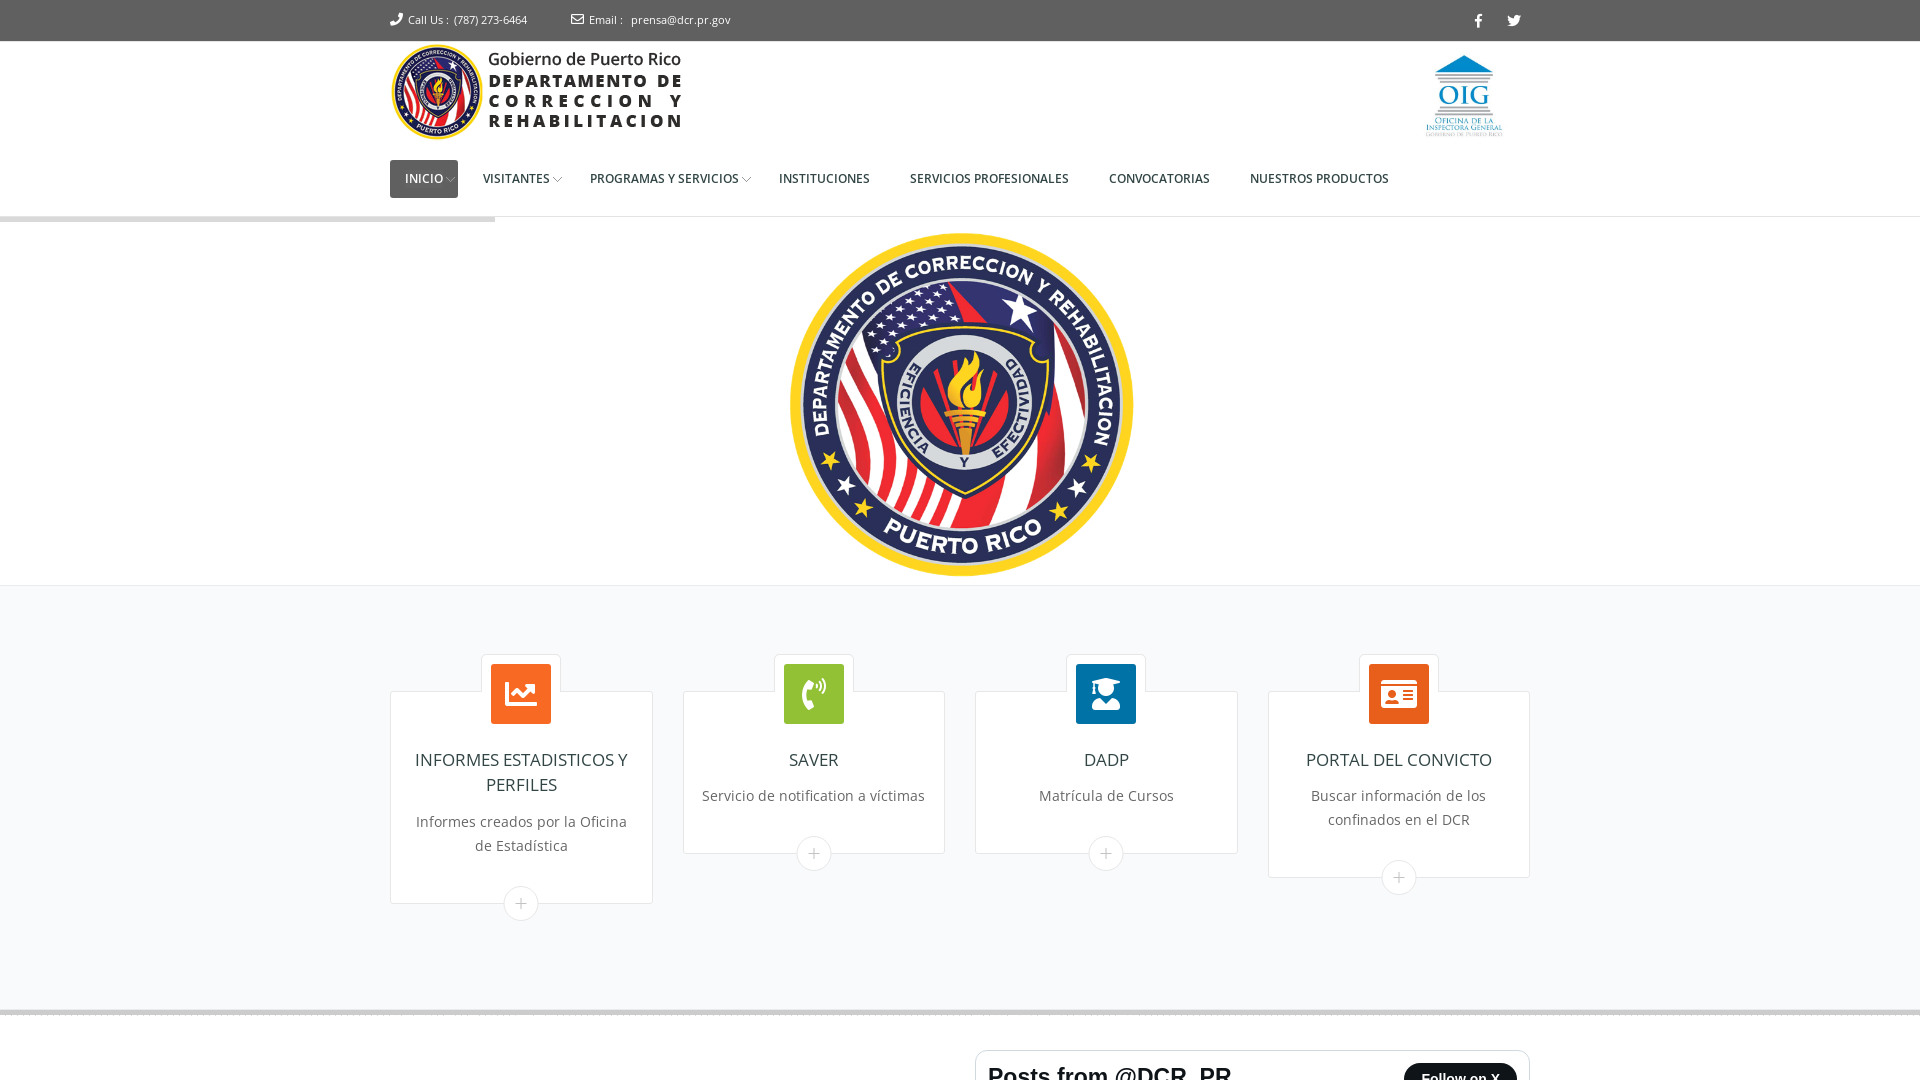
Task: Expand plus under DADP card
Action: [x=1106, y=854]
